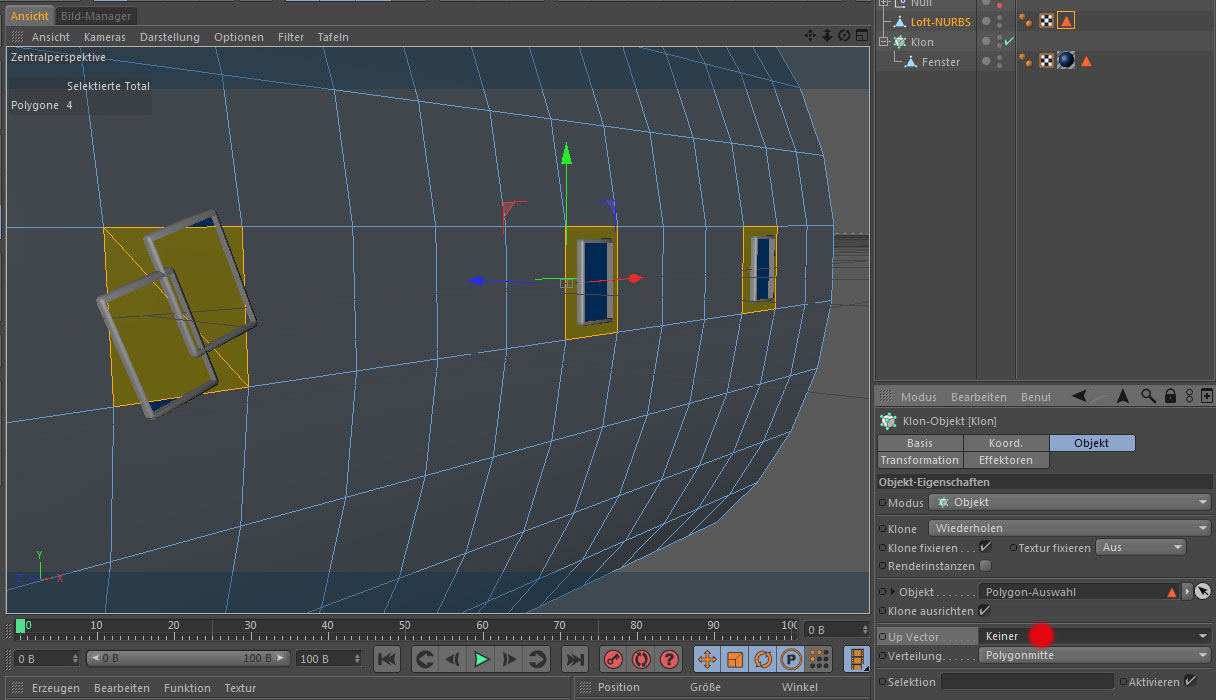
Task: Toggle the Klone fixieren checkbox
Action: 985,547
